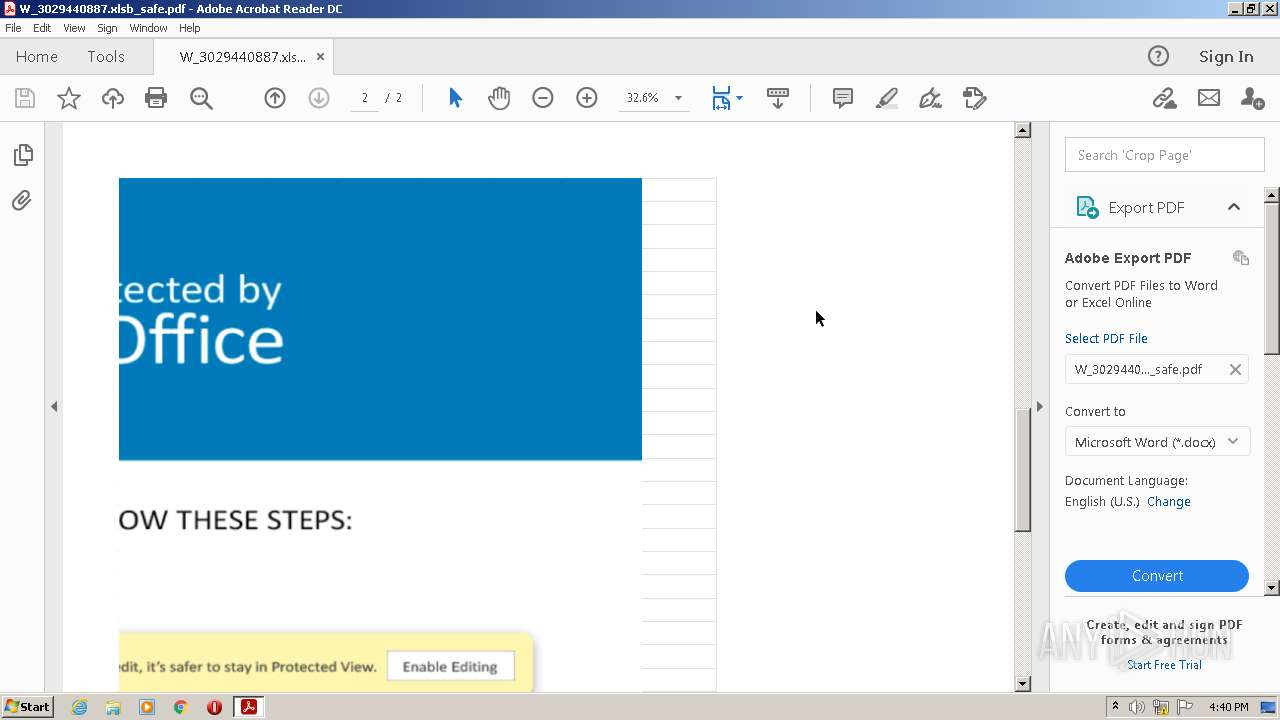Activate the Hand pan tool

[x=499, y=98]
